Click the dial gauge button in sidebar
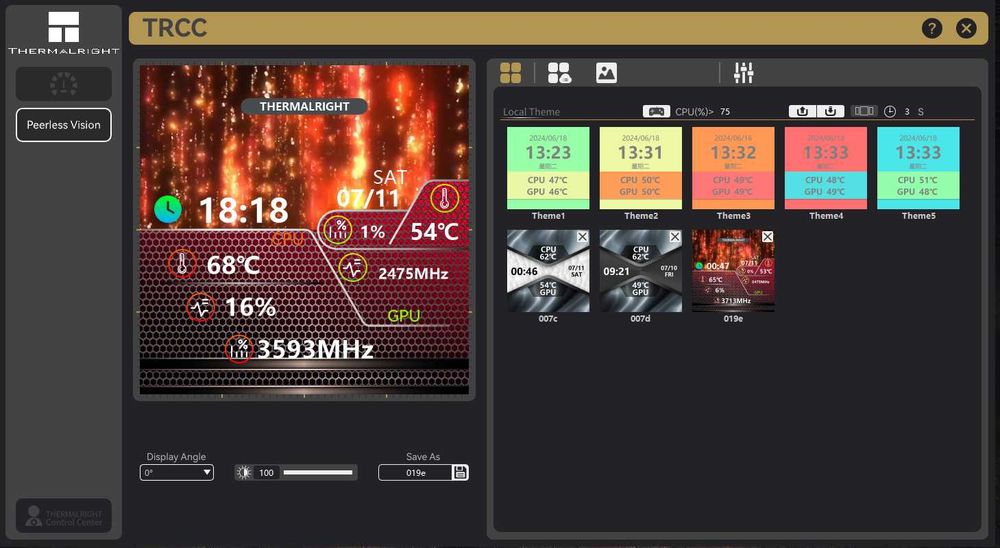Image resolution: width=1000 pixels, height=548 pixels. coord(64,84)
